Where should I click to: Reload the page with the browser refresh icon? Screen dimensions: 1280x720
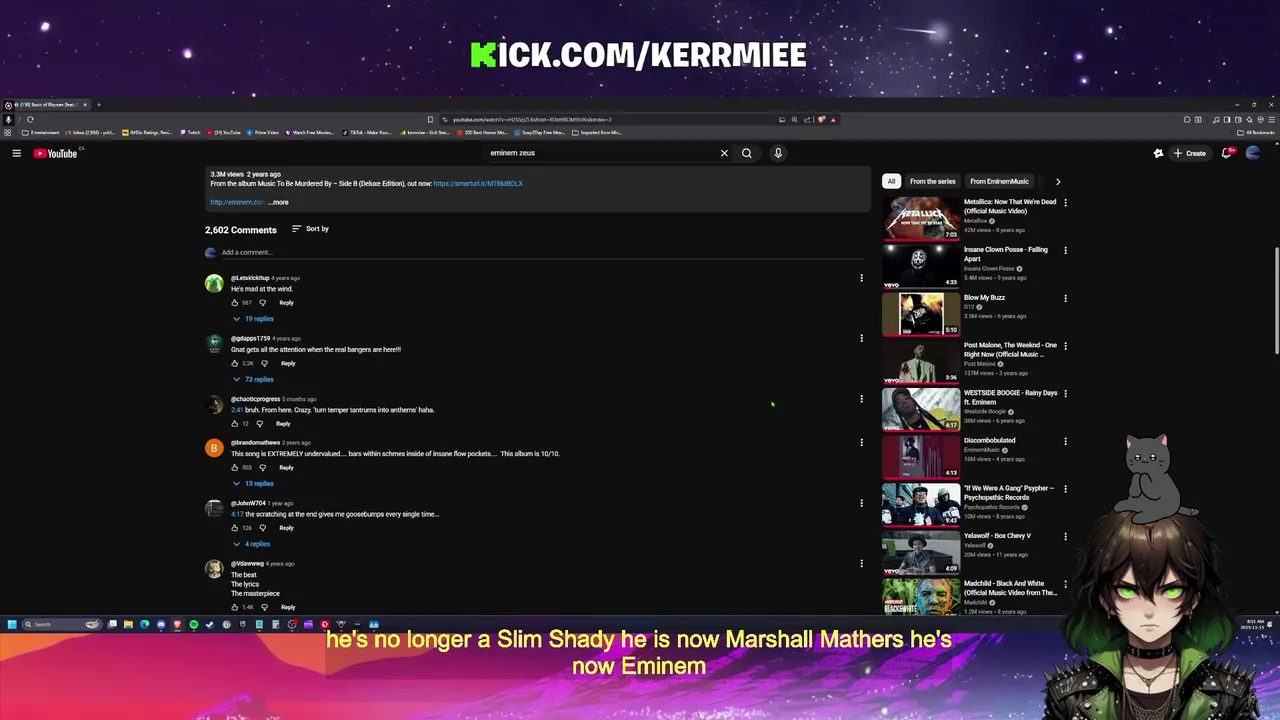(x=30, y=120)
